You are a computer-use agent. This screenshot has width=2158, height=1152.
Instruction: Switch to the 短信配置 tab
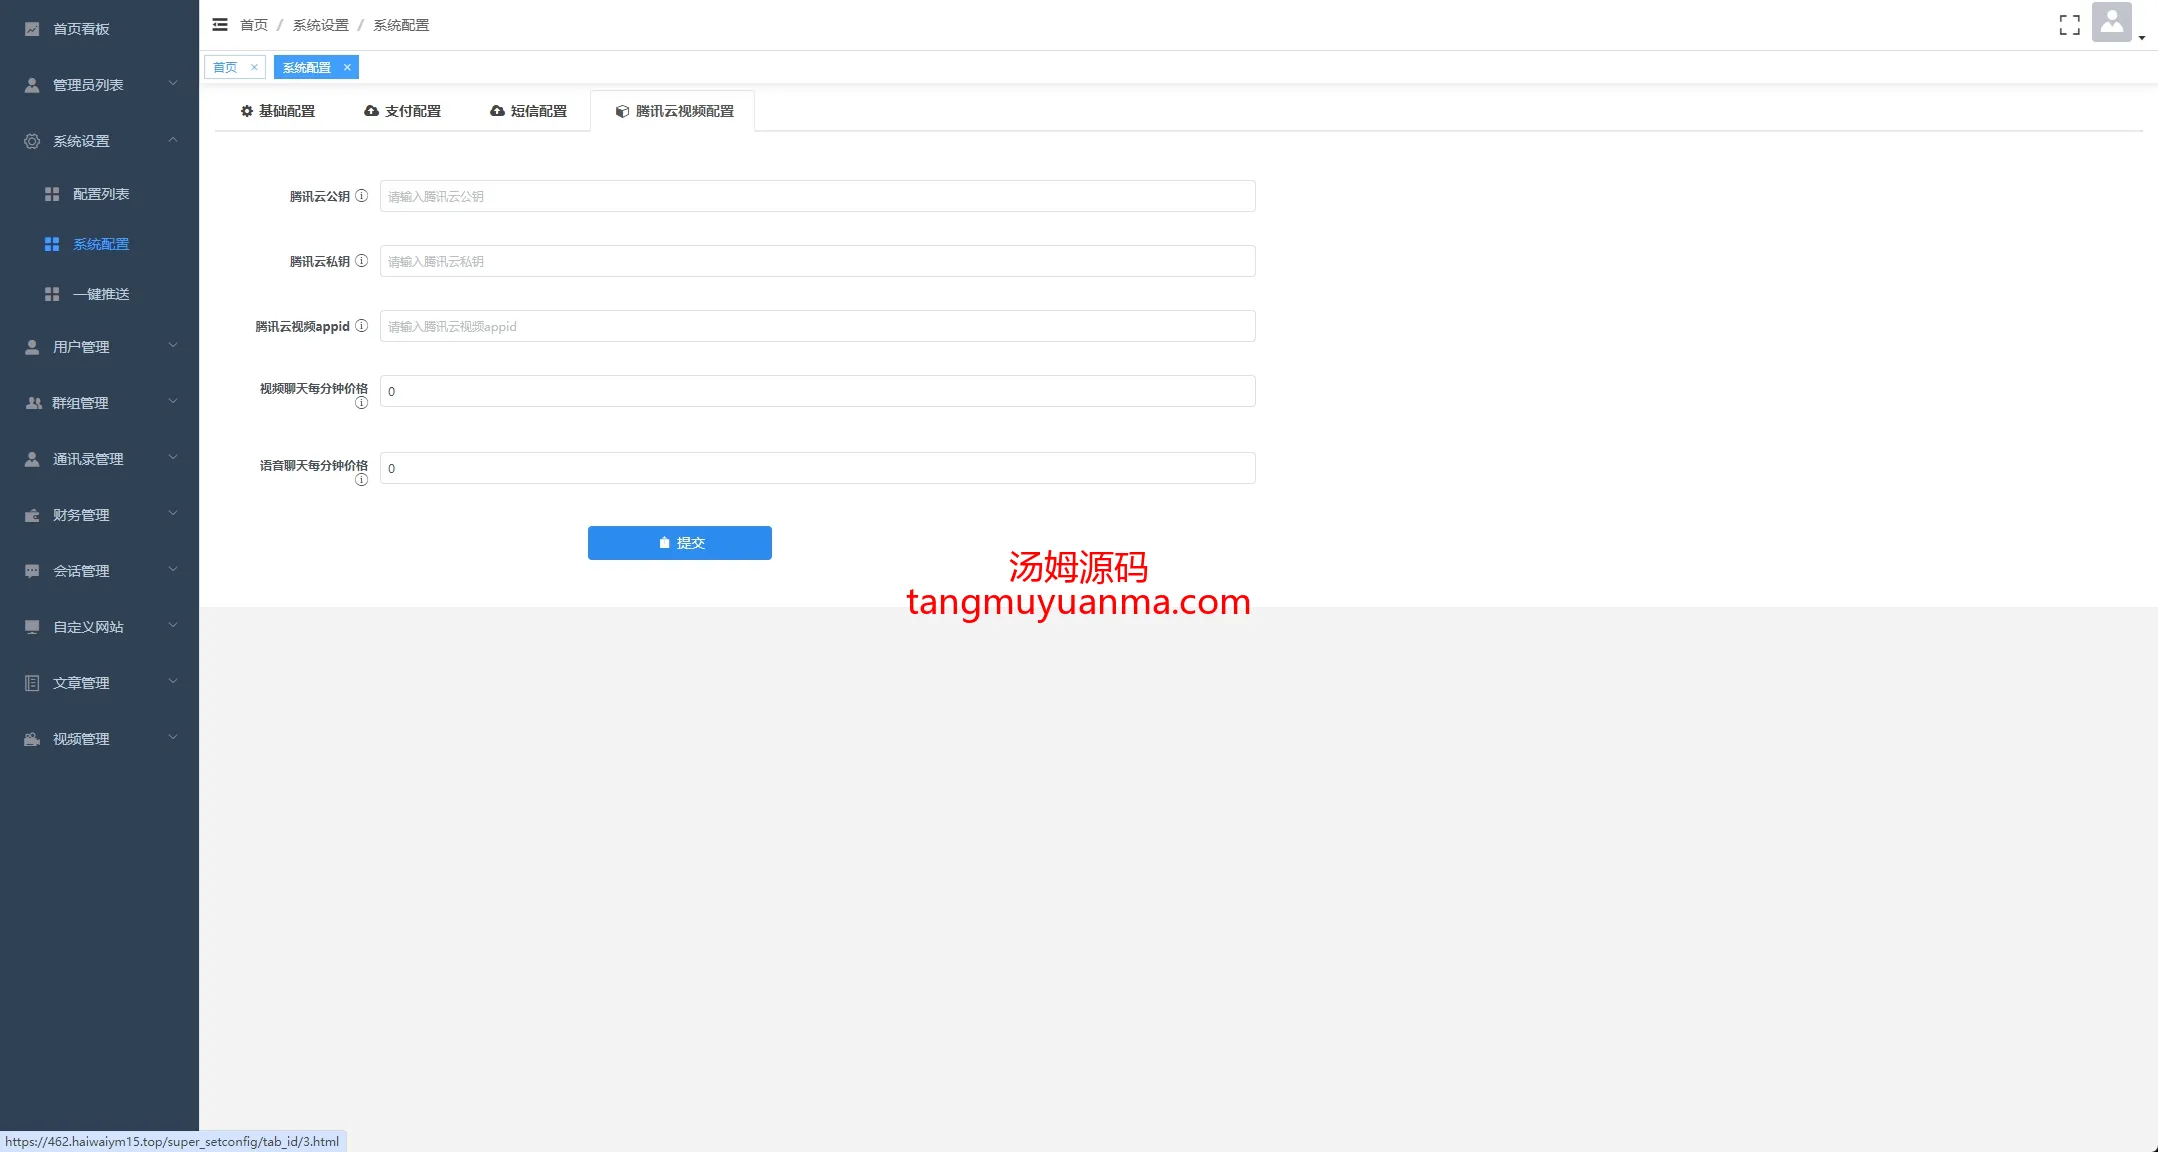(x=528, y=111)
